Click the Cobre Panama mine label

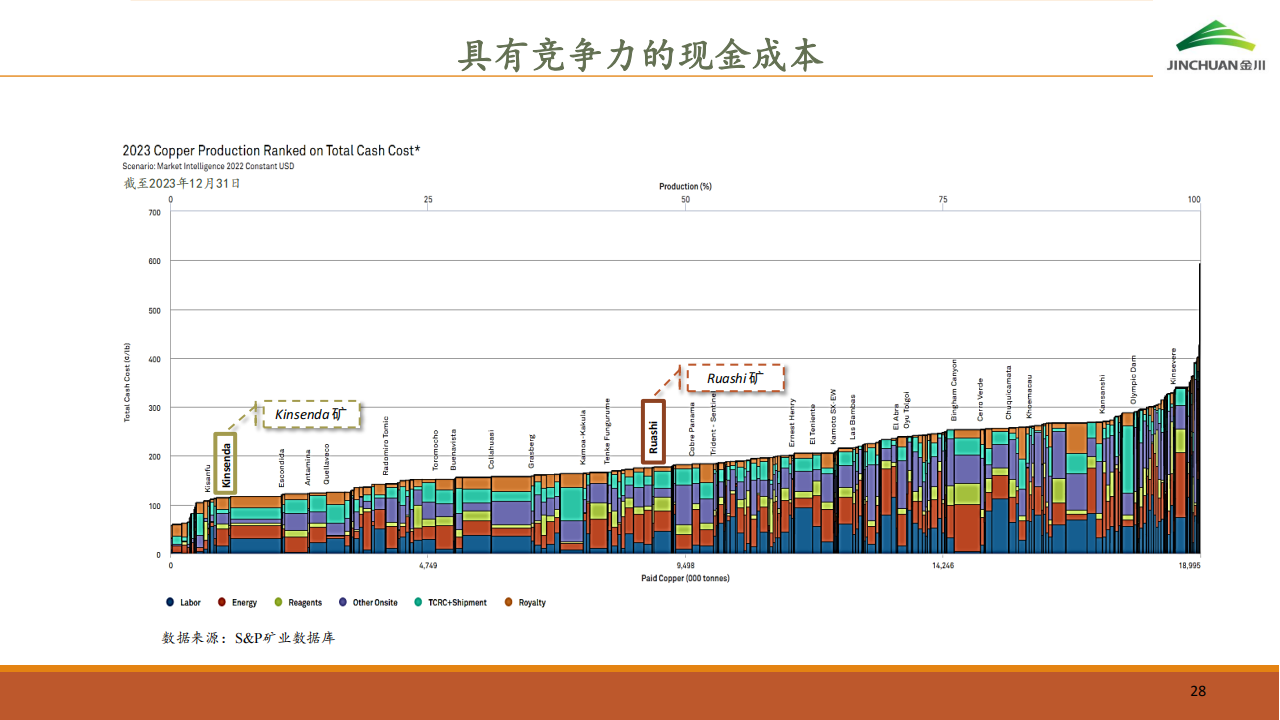692,429
